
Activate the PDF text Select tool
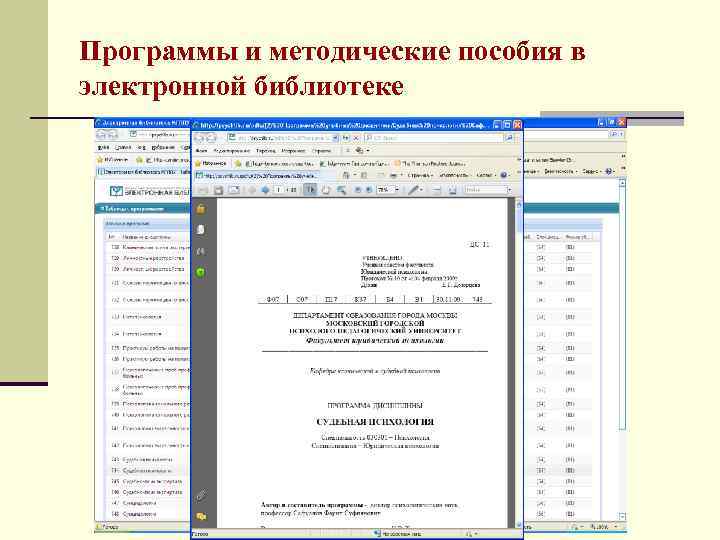(x=310, y=190)
